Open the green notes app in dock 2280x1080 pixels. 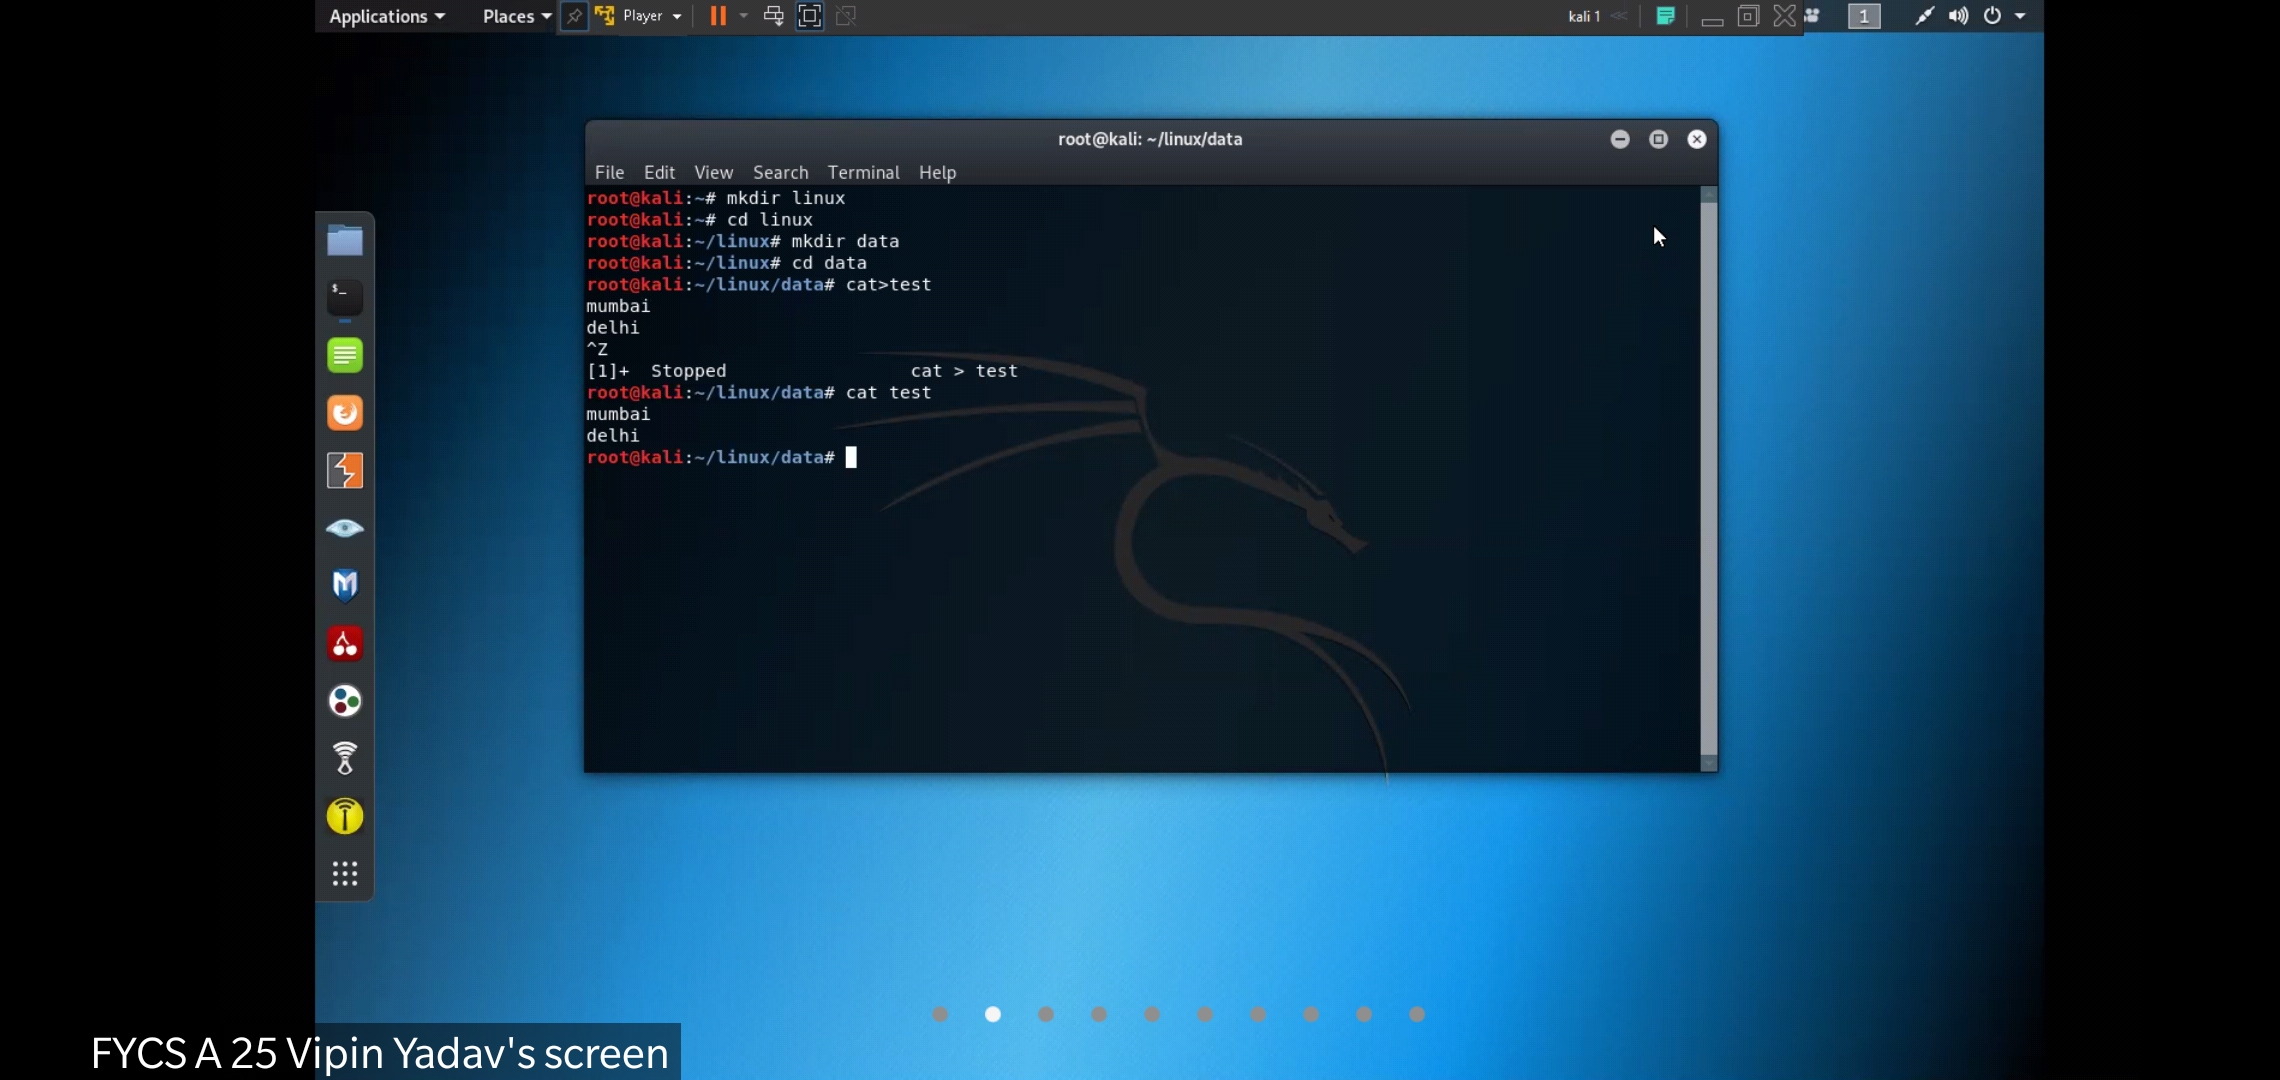click(x=345, y=355)
